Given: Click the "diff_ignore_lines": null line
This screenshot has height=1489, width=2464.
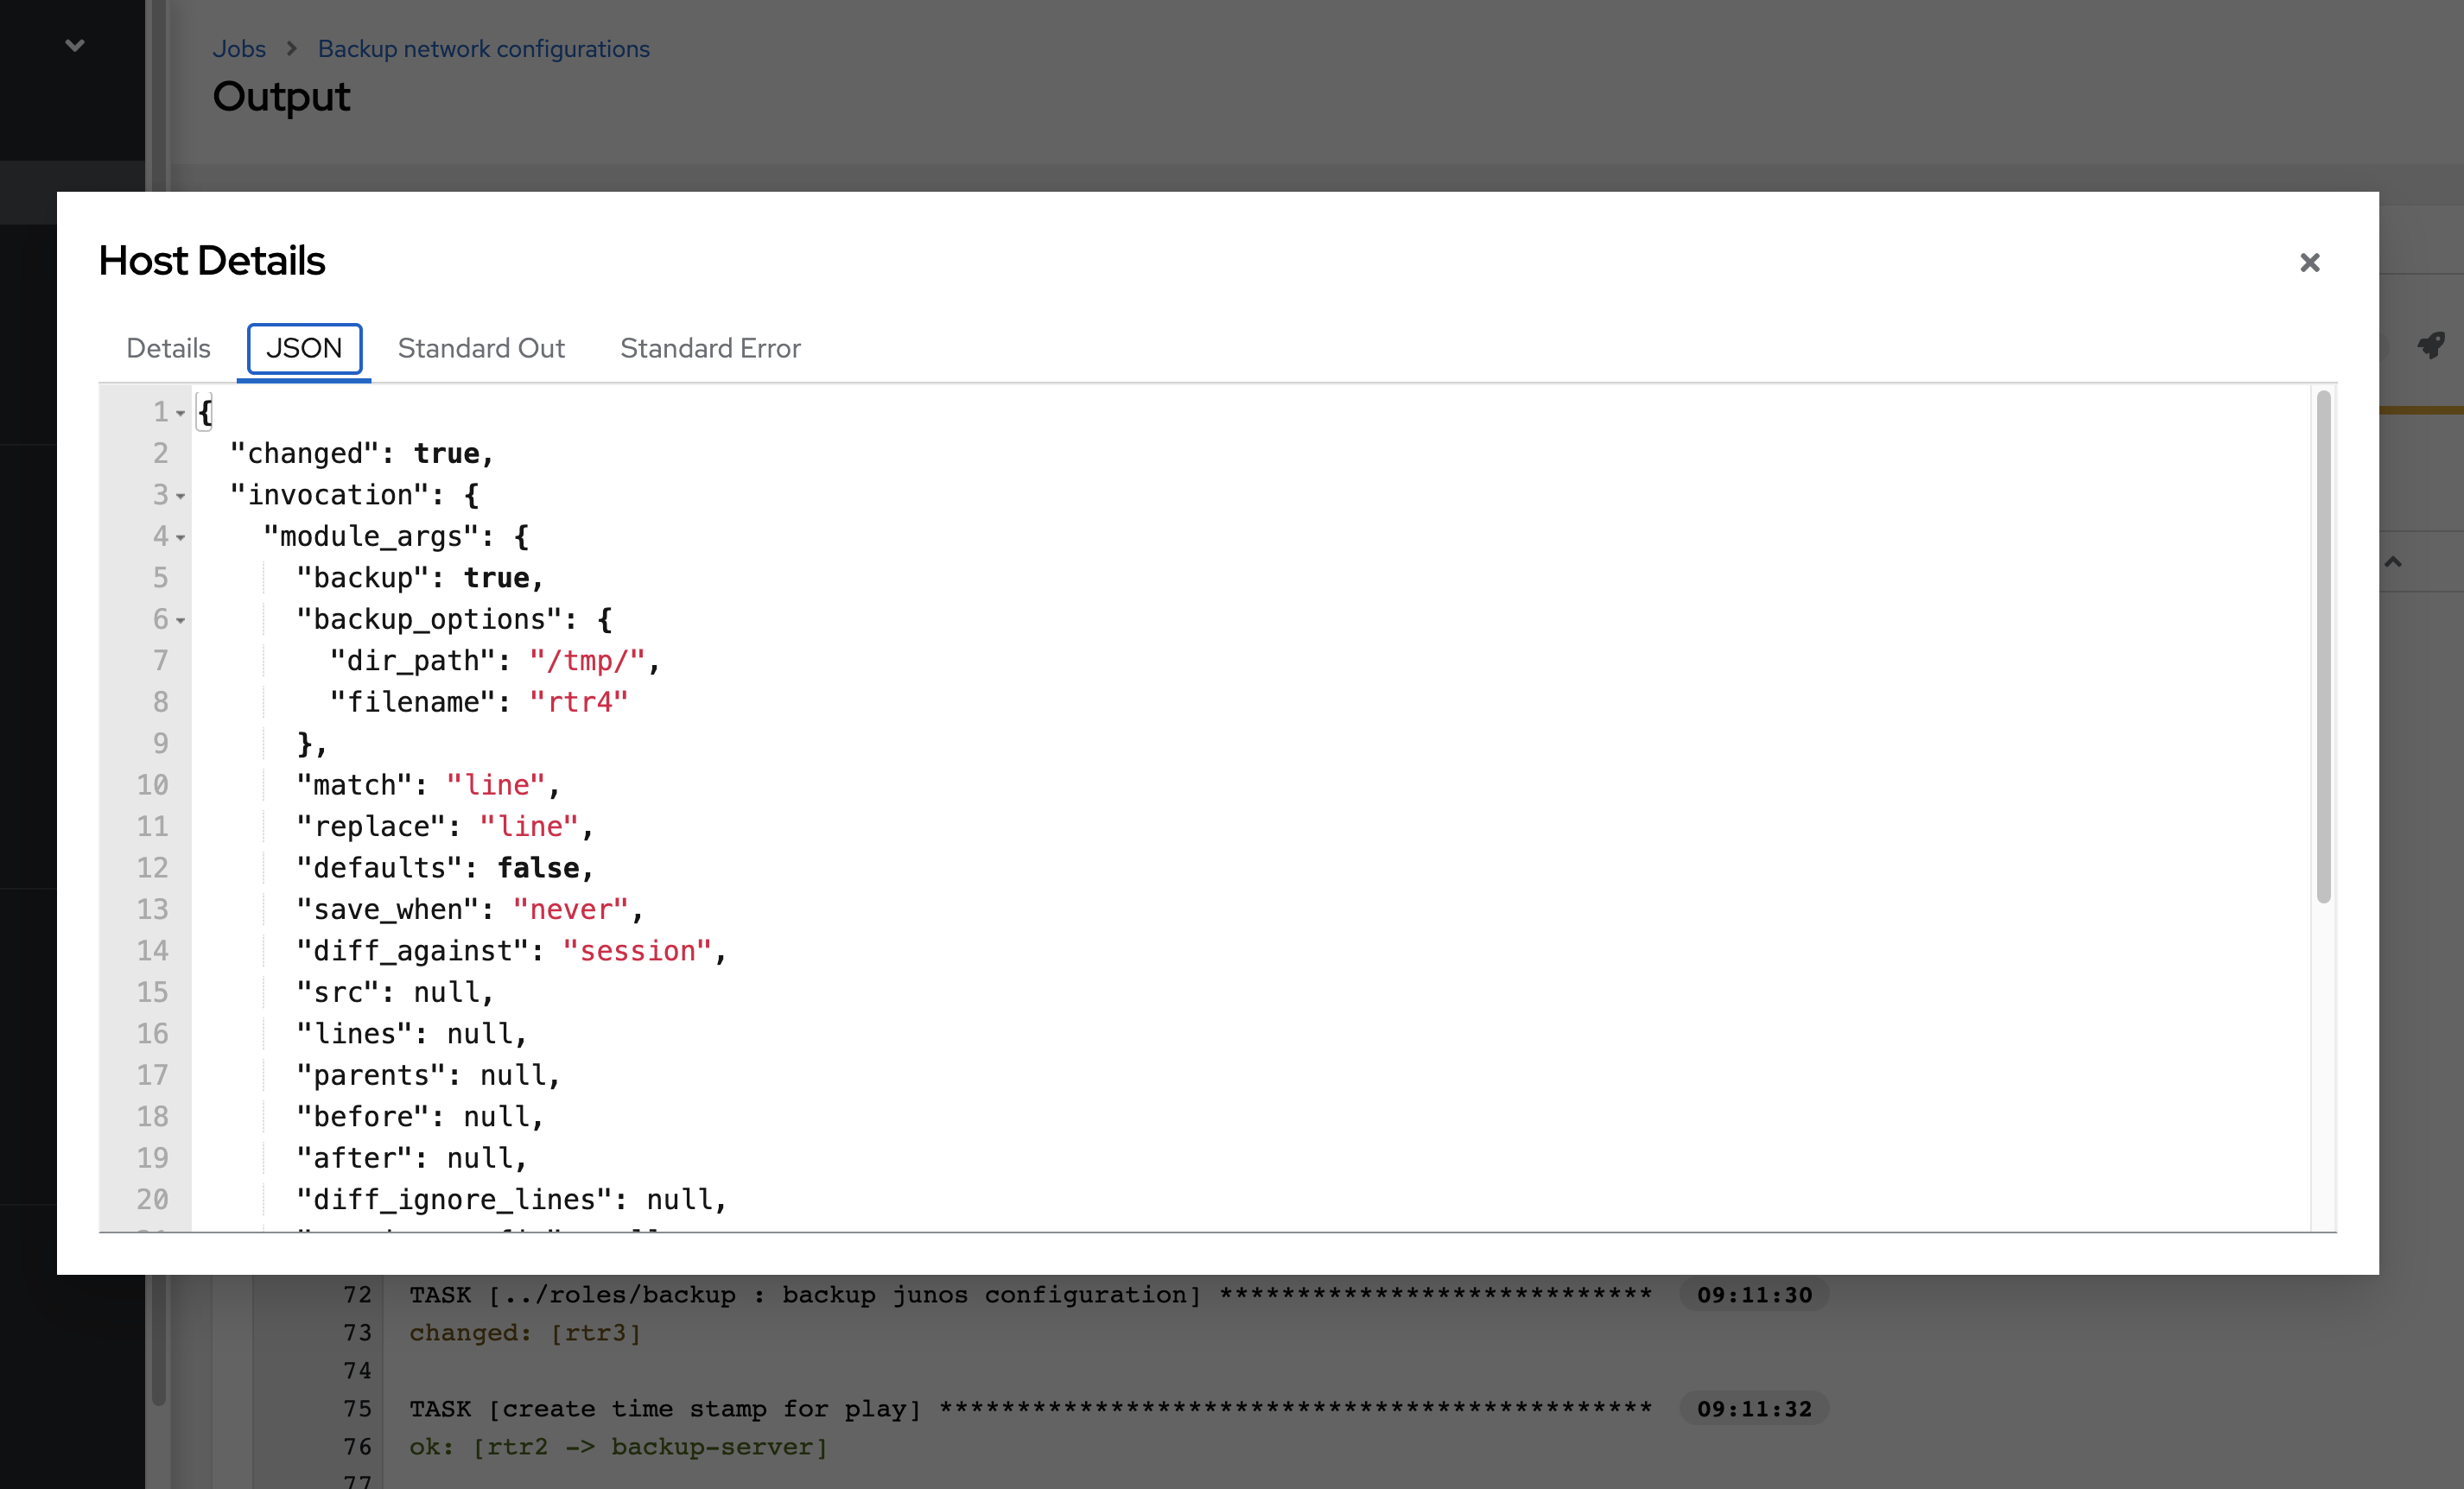Looking at the screenshot, I should point(511,1199).
